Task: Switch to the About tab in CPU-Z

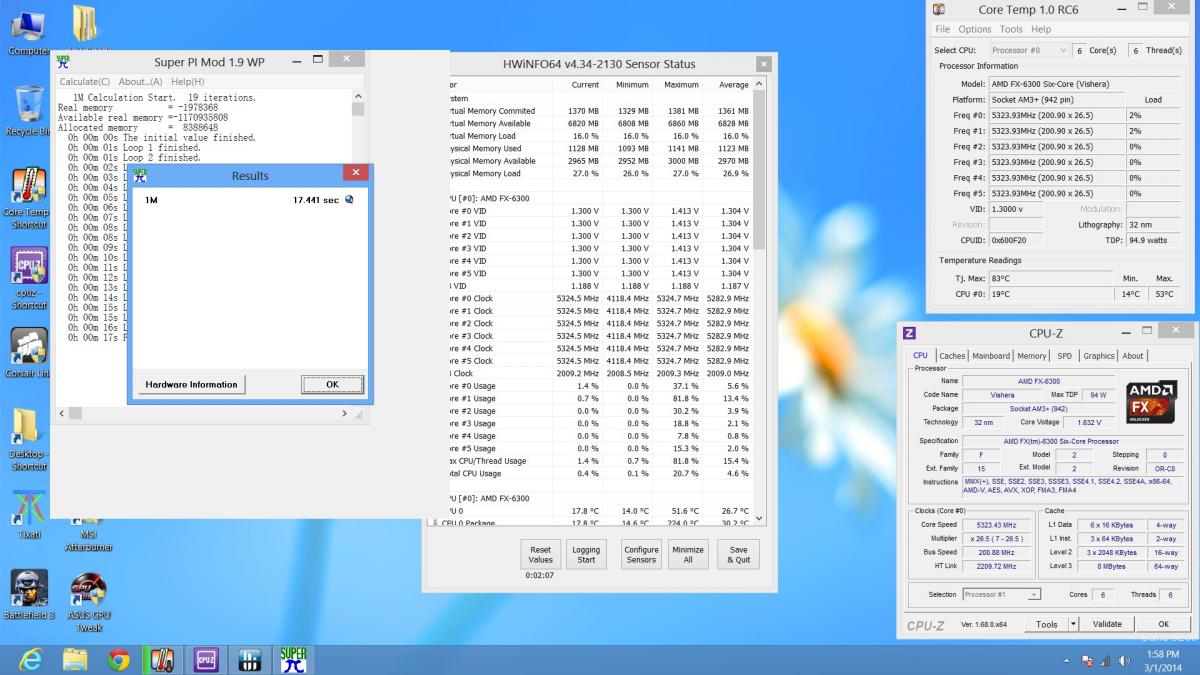Action: click(1132, 356)
